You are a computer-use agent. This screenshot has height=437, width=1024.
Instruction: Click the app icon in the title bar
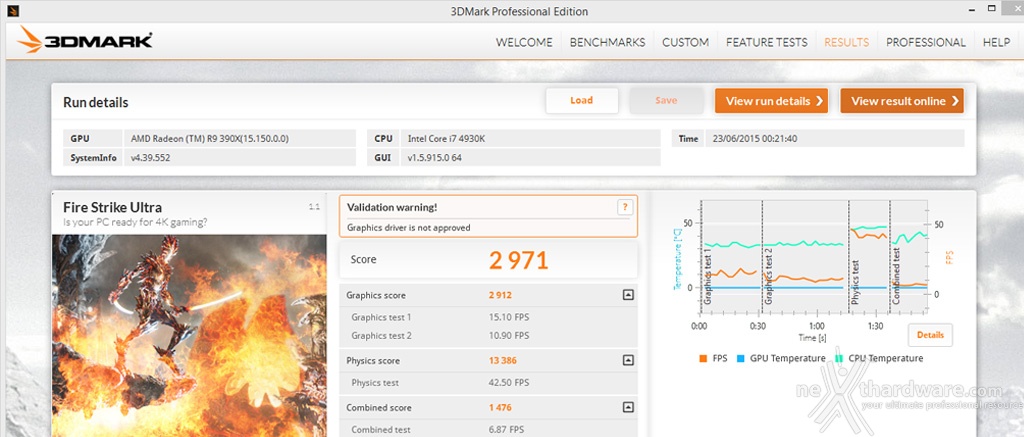point(13,10)
